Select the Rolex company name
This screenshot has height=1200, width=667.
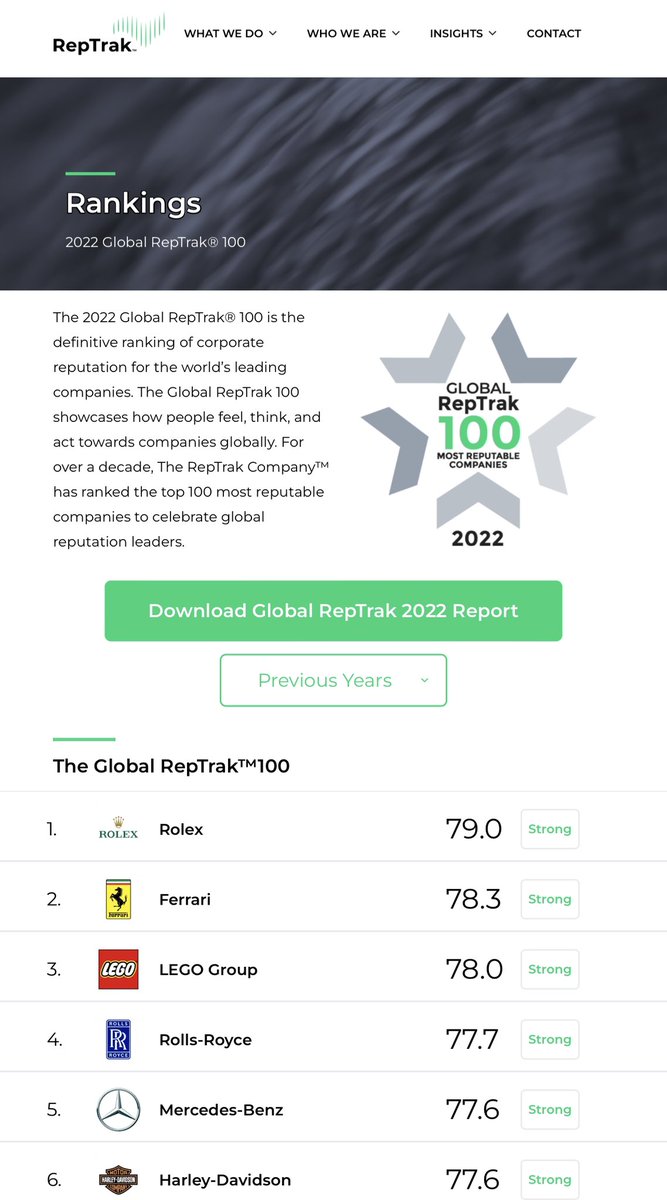[181, 829]
